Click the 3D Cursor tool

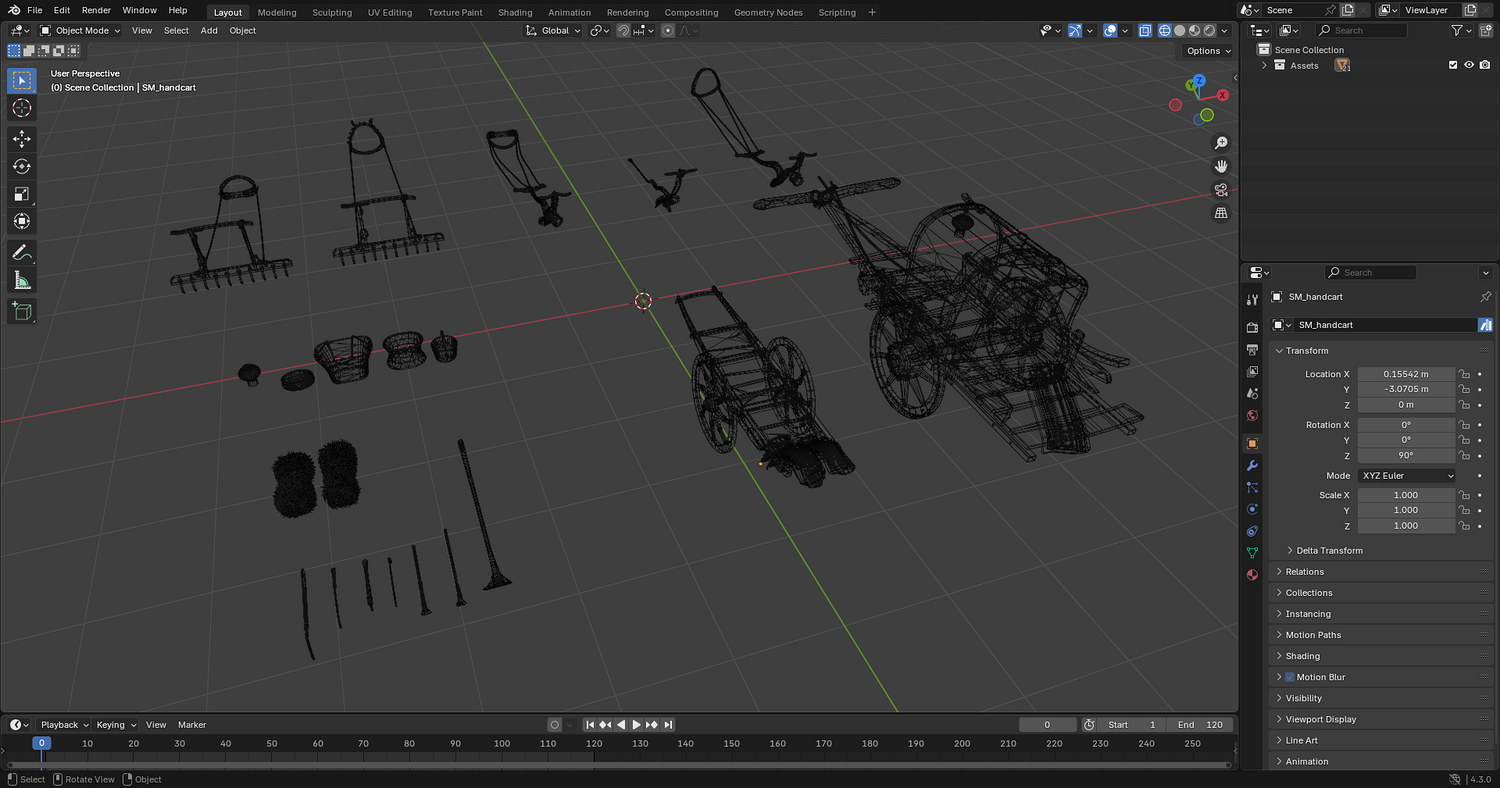(x=22, y=108)
